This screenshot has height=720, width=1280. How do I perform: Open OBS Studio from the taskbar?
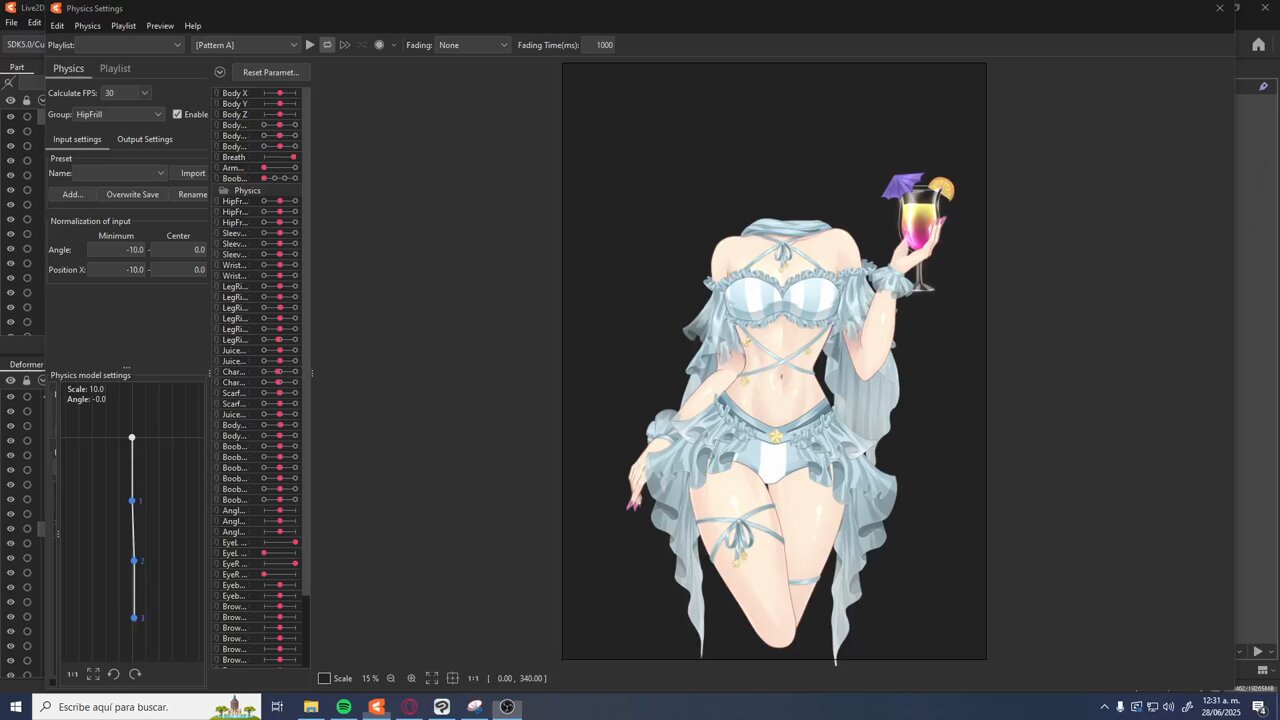507,707
